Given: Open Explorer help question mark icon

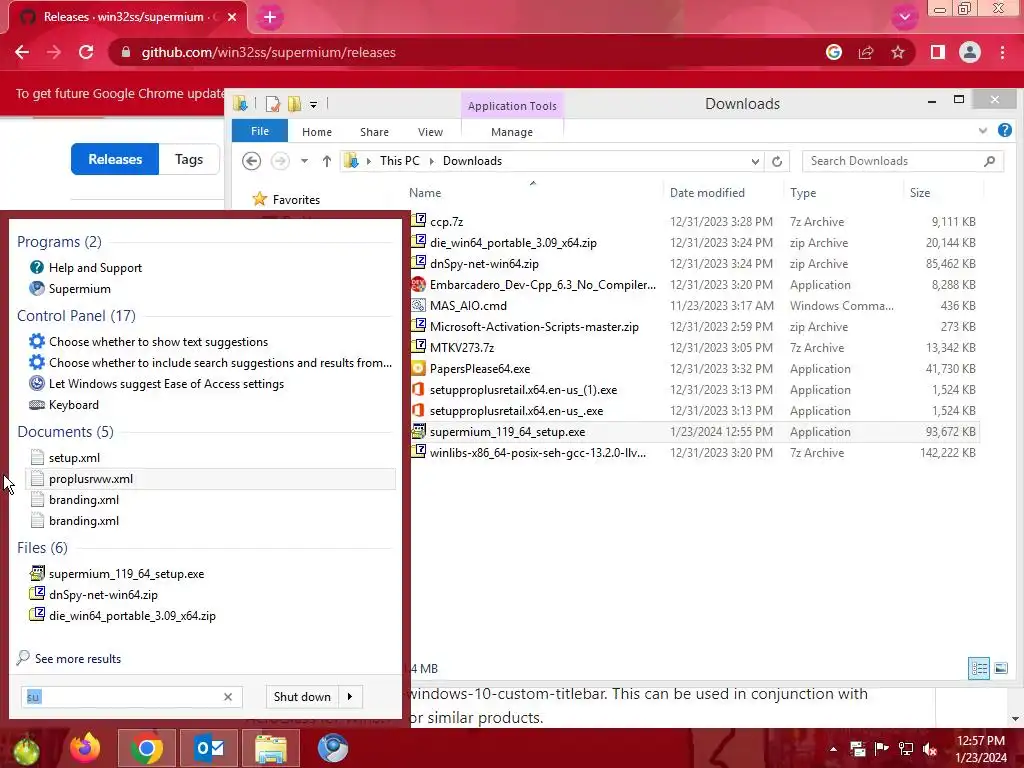Looking at the screenshot, I should pos(1004,131).
